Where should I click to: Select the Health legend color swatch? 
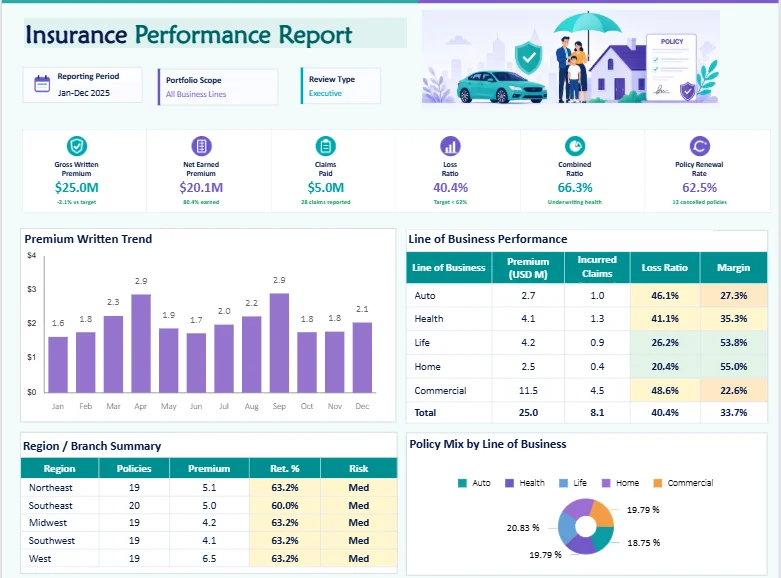pos(510,483)
